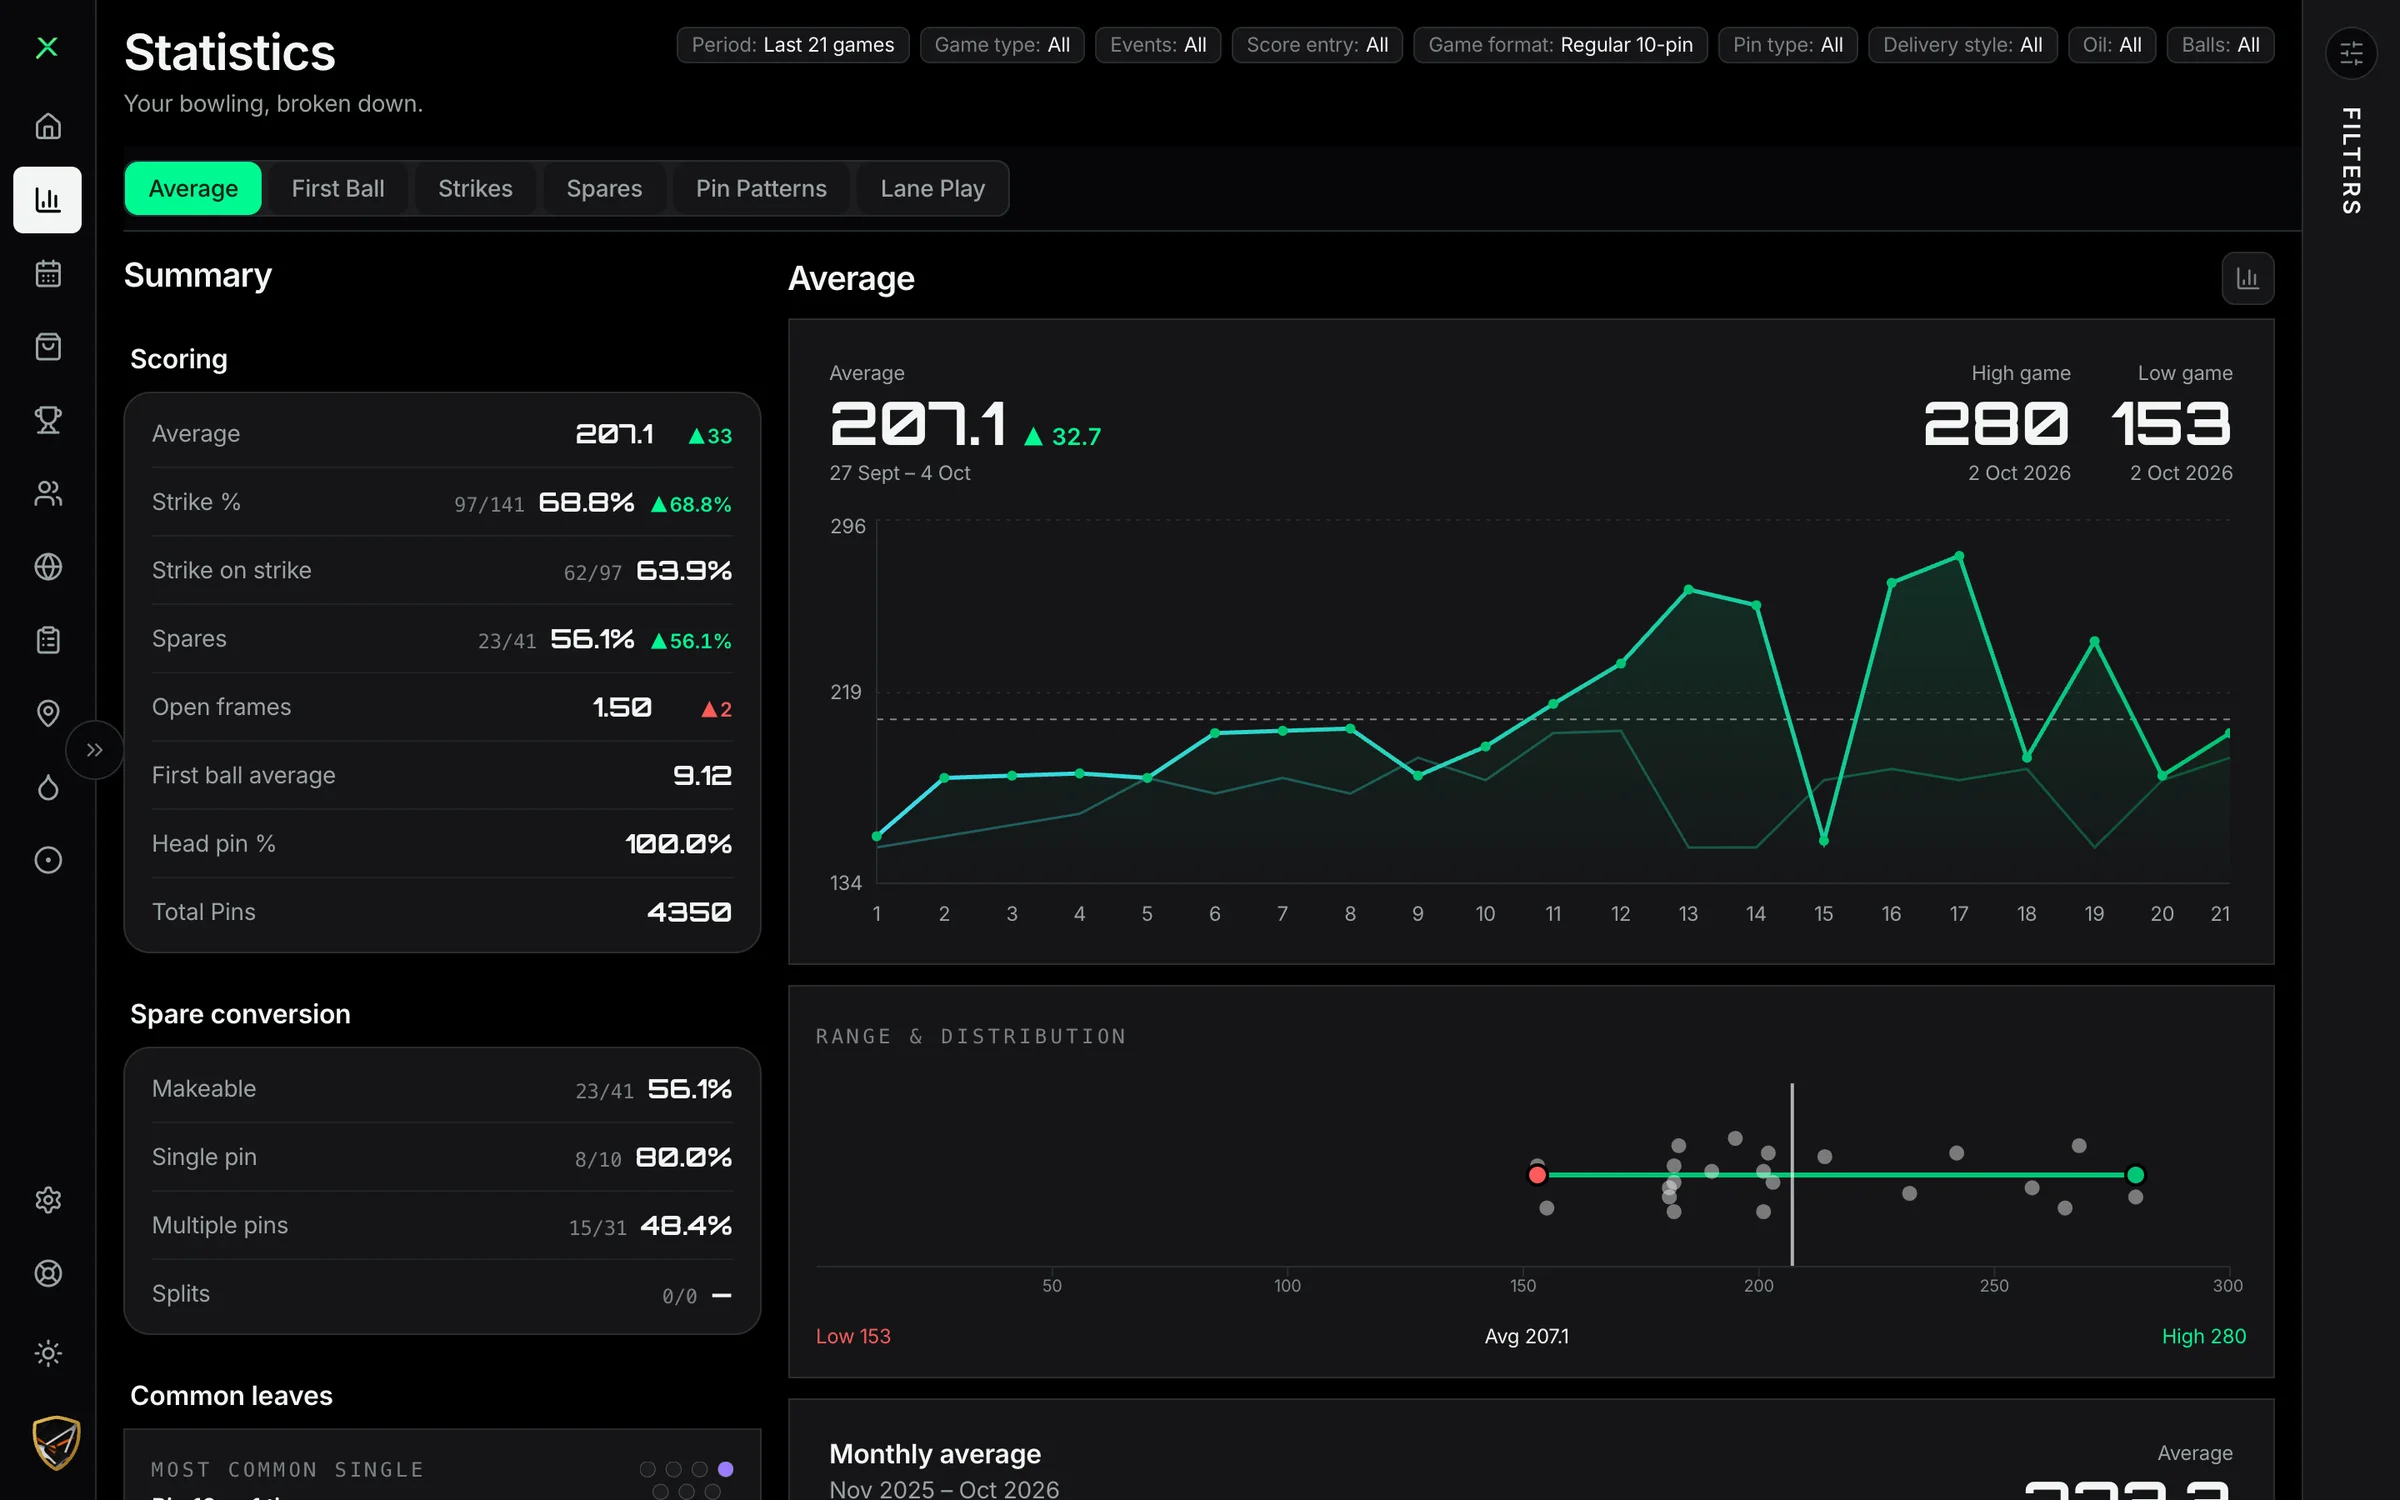Viewport: 2400px width, 1500px height.
Task: Open the people/friends sidebar icon
Action: (48, 493)
